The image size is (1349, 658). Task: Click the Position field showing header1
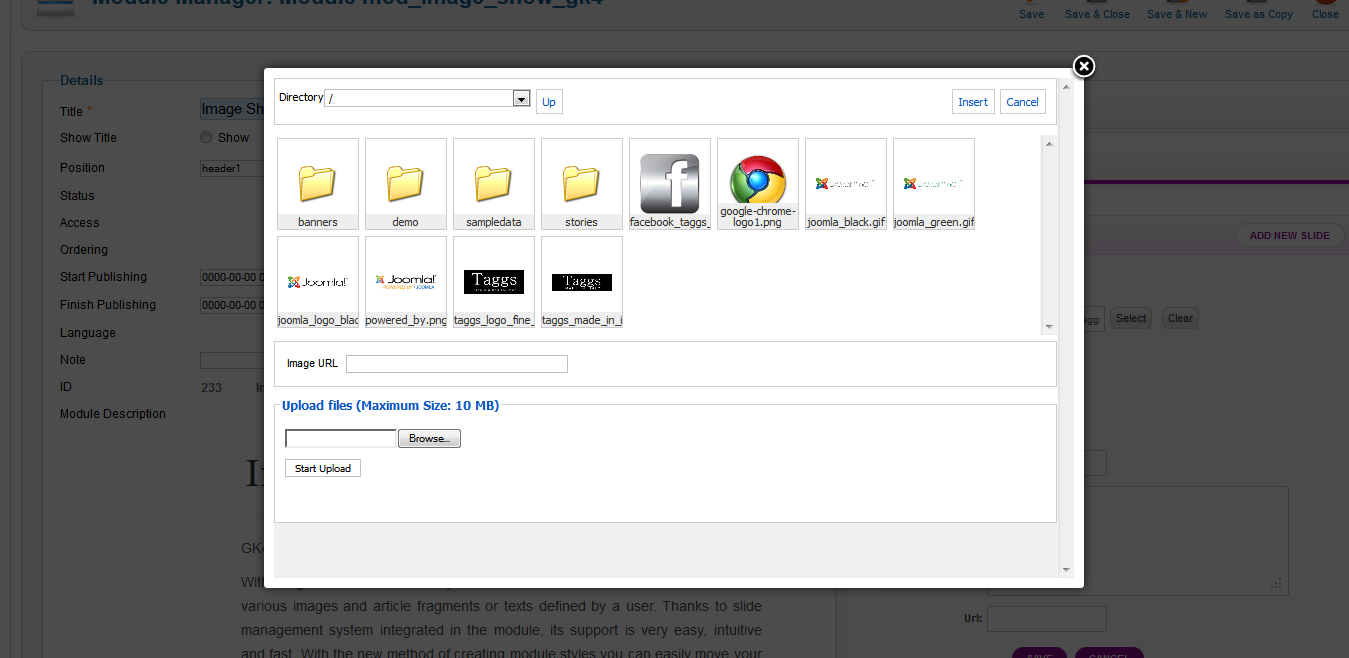point(232,168)
